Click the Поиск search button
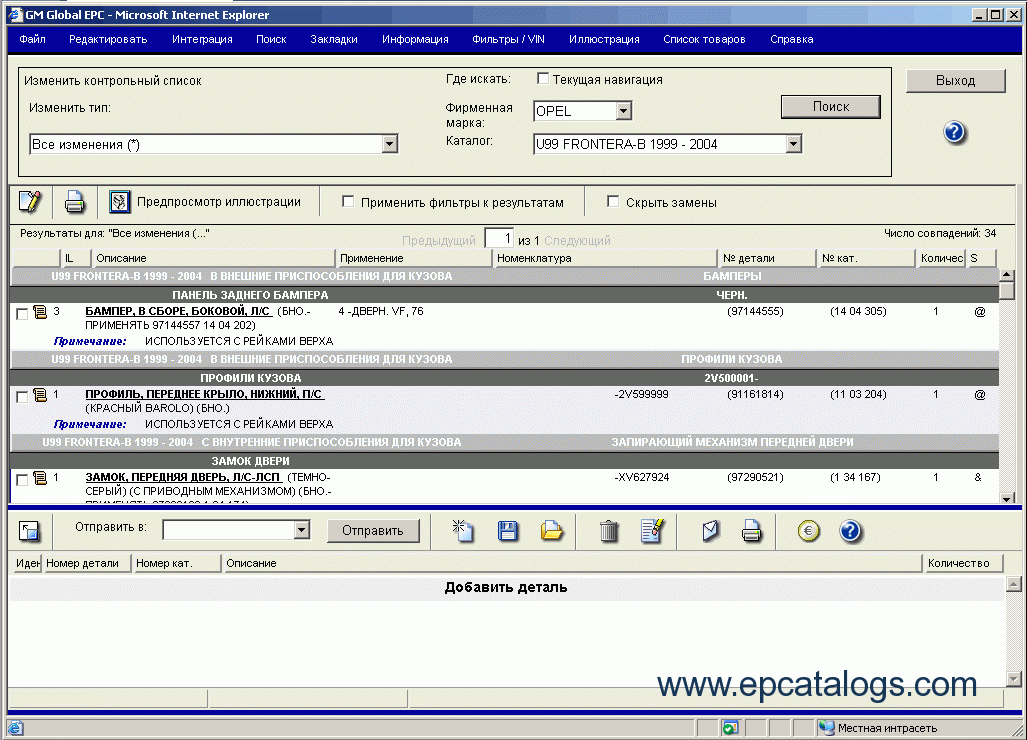This screenshot has width=1027, height=740. click(x=831, y=107)
